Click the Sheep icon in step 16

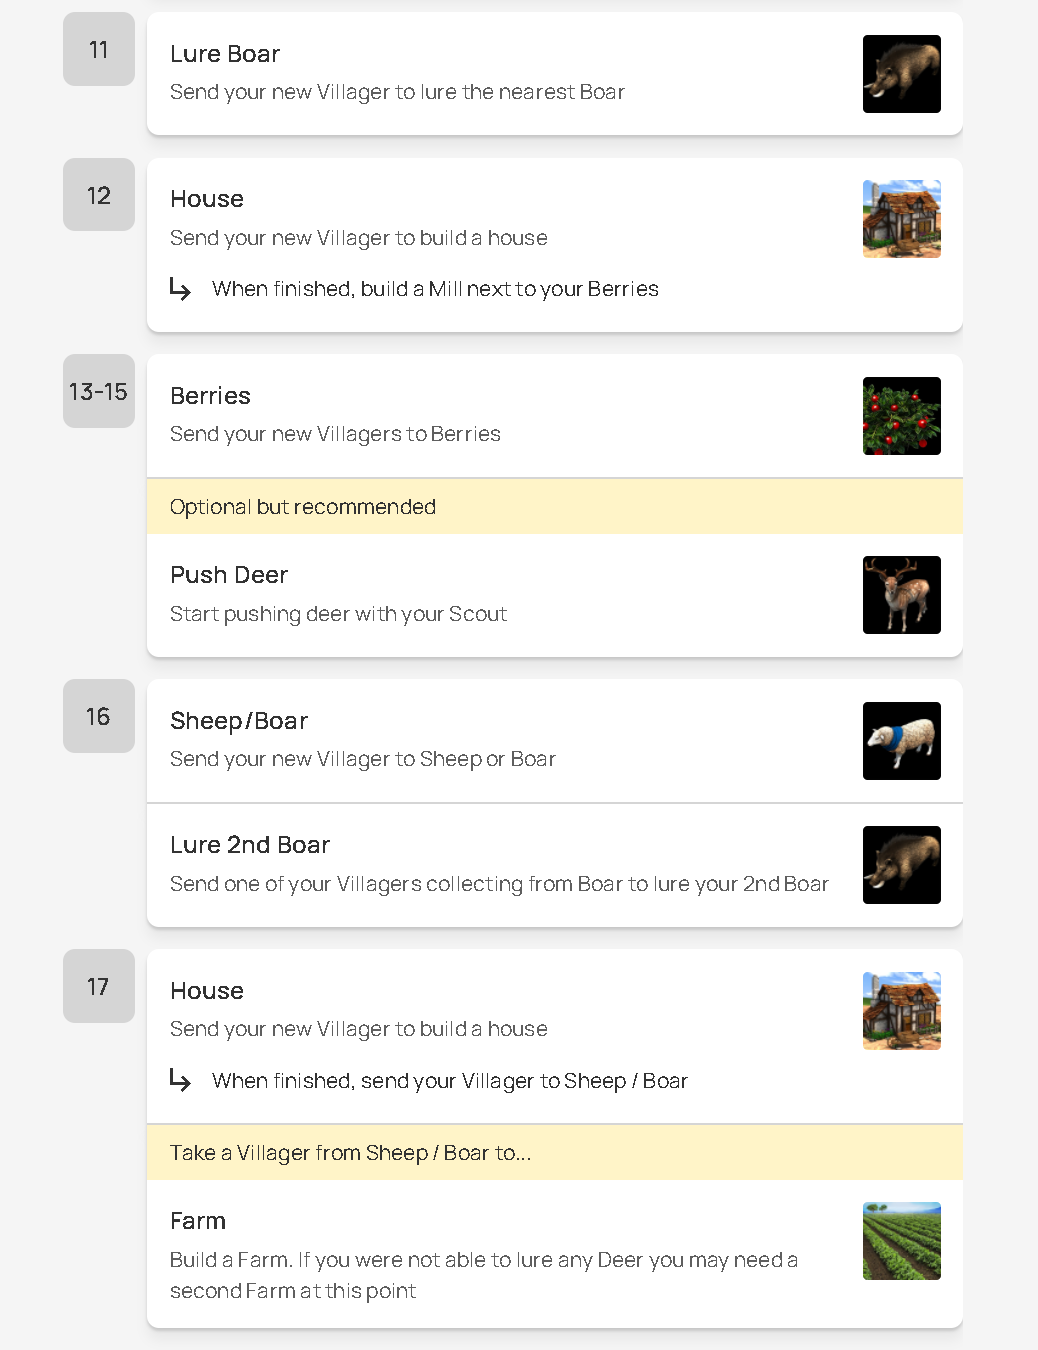(901, 741)
